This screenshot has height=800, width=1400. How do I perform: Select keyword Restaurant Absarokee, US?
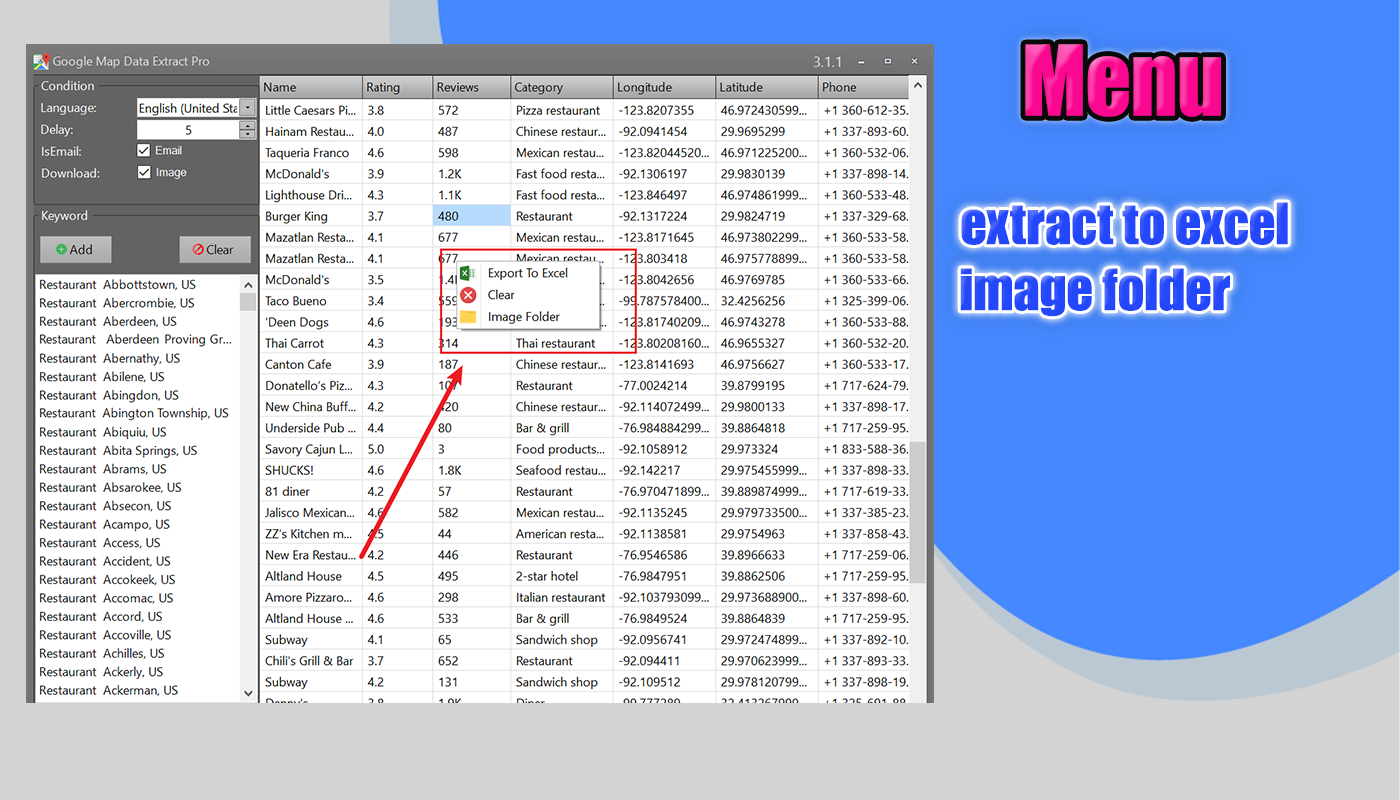point(110,487)
